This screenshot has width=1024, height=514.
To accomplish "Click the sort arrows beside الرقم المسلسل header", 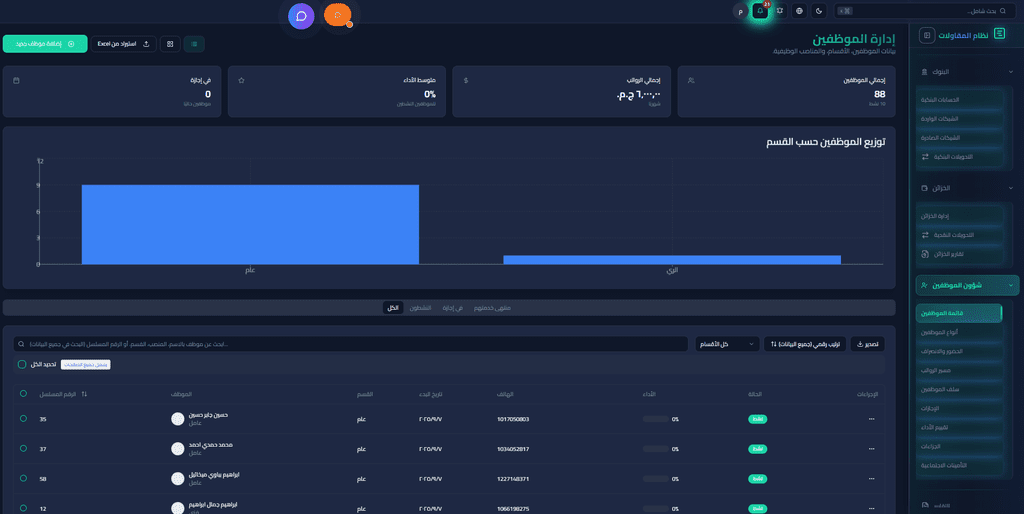I will coord(84,394).
